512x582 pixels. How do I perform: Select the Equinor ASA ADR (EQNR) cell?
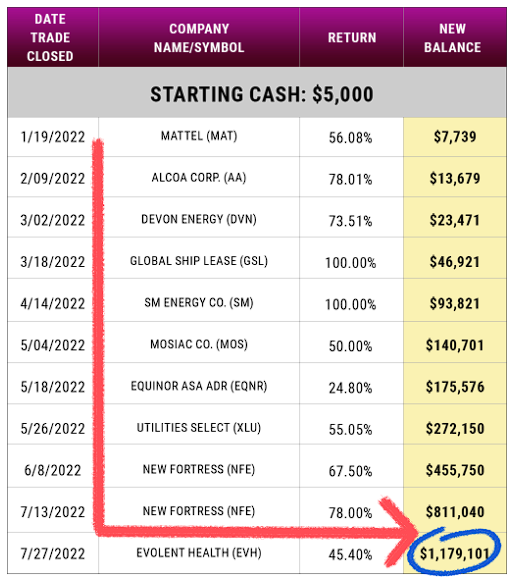click(x=199, y=386)
